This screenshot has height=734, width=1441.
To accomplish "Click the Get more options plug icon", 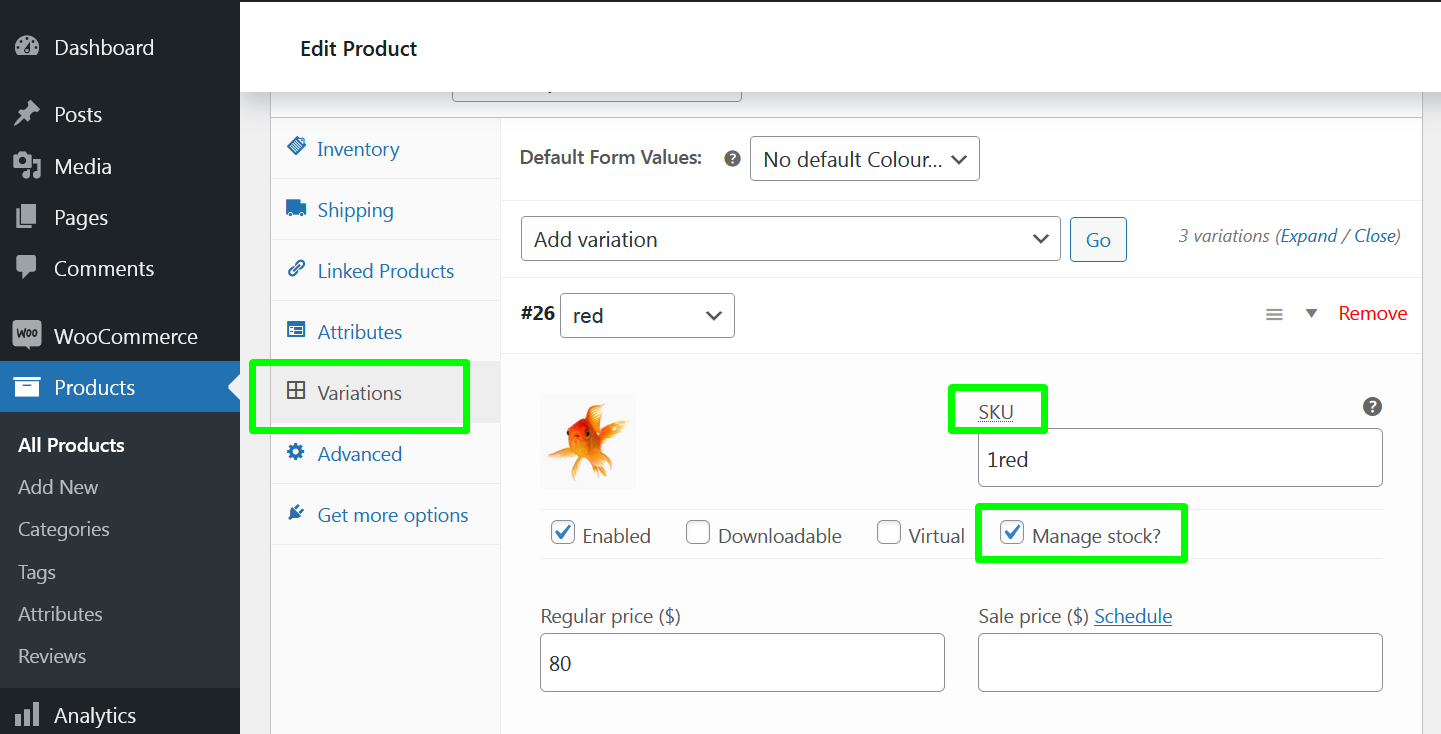I will click(x=296, y=513).
